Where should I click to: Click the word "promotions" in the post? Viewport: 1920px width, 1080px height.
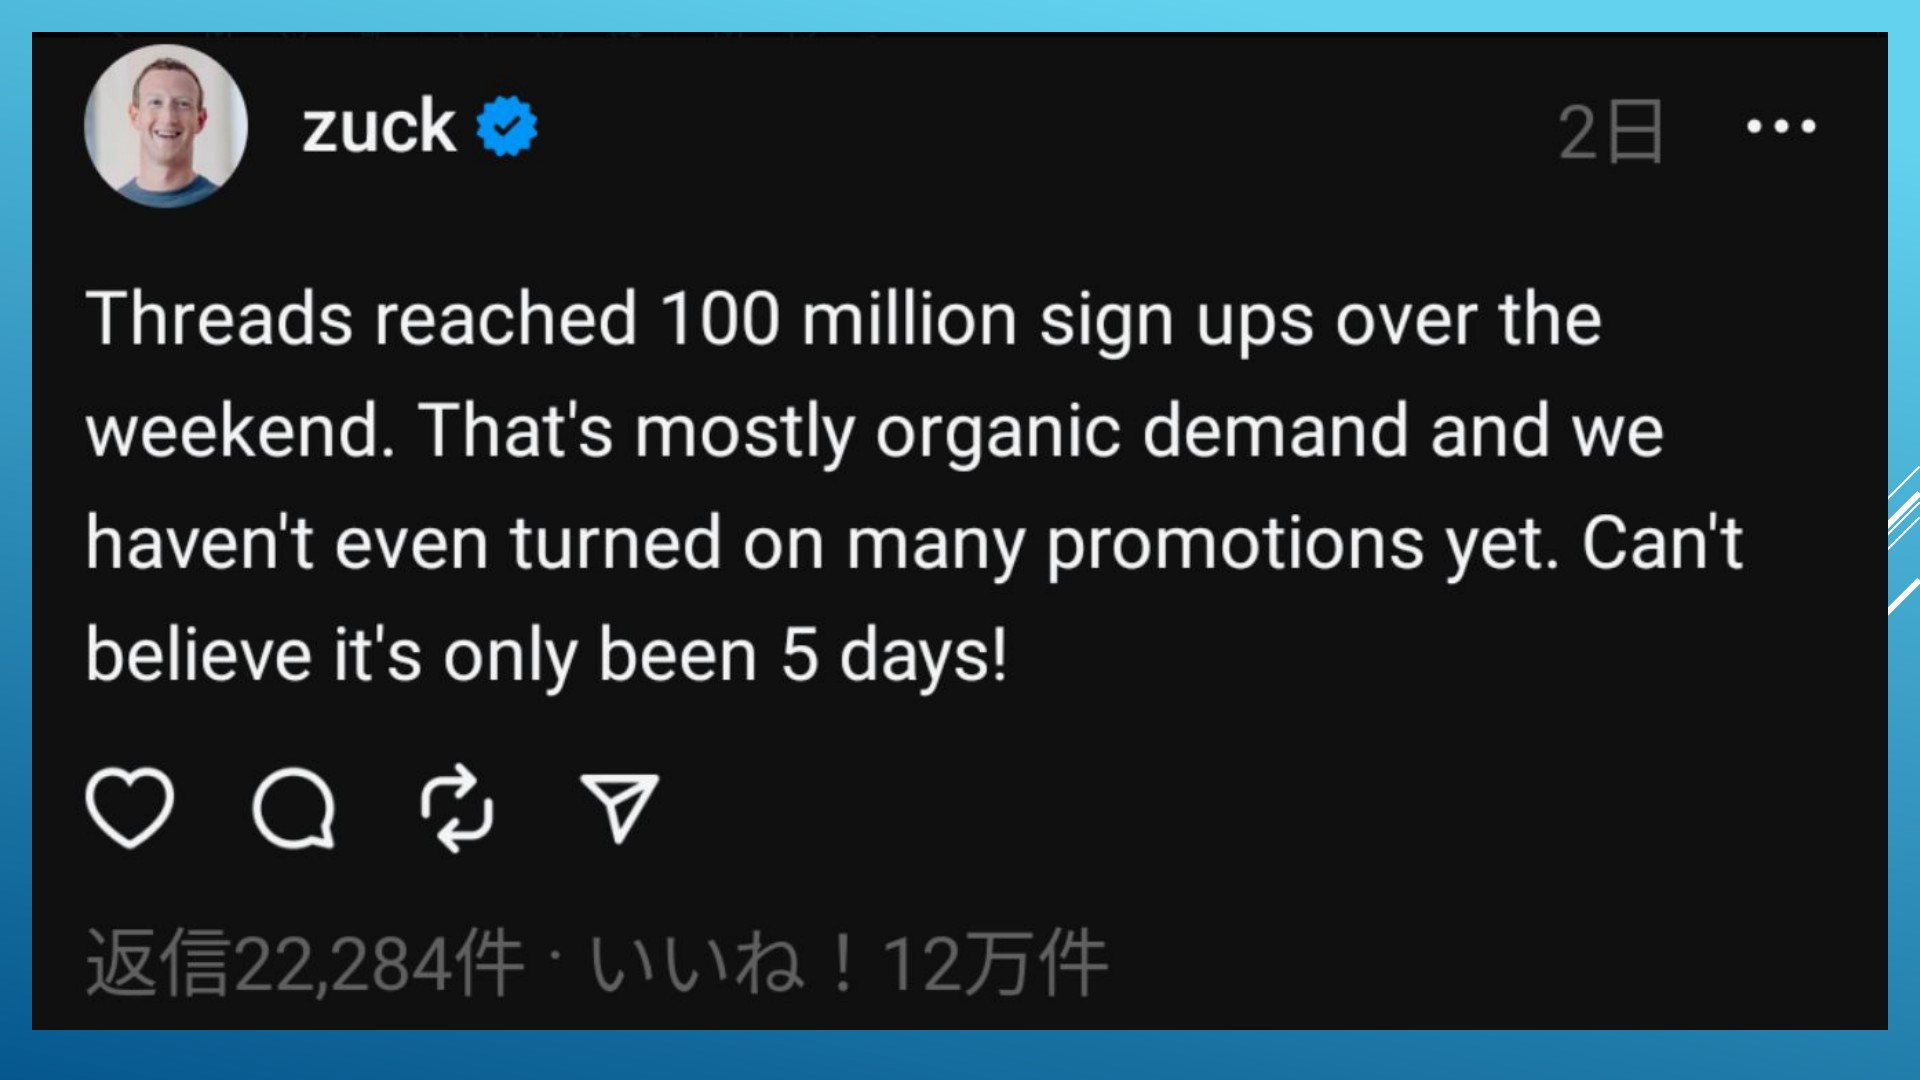point(1235,544)
